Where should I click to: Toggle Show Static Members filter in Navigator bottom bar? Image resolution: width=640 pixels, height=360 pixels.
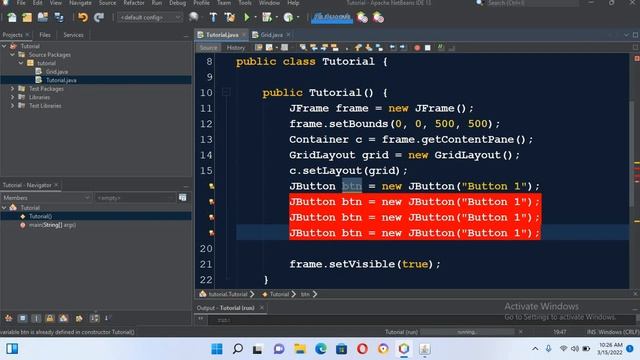(36, 318)
